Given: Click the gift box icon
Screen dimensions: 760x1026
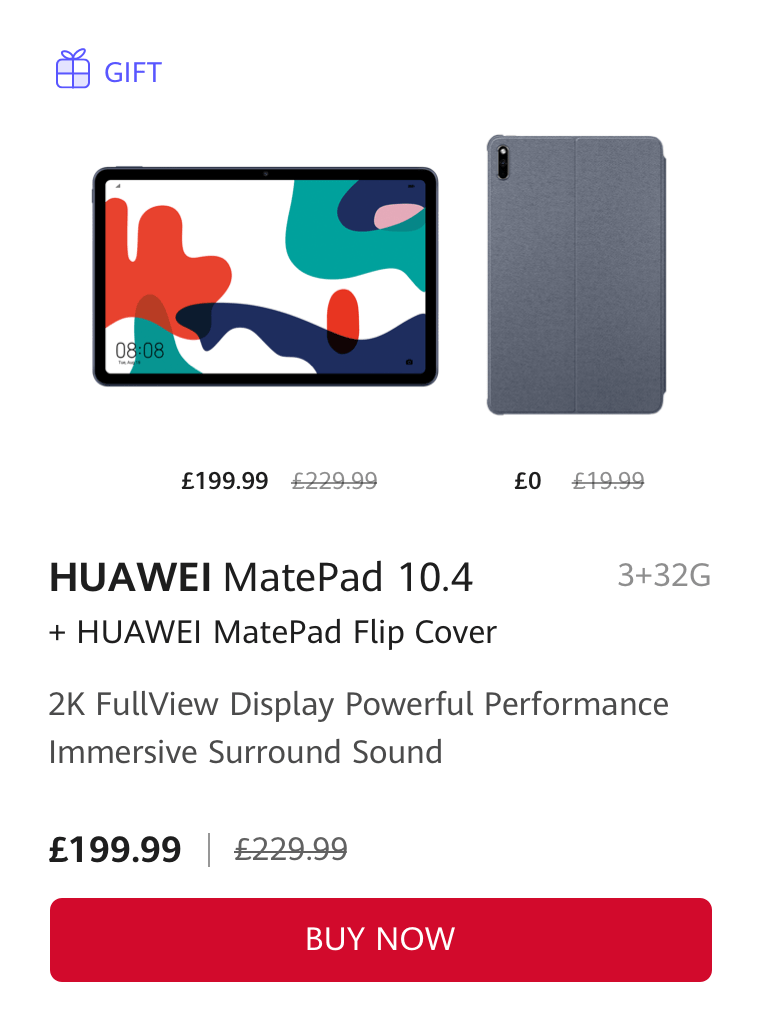Looking at the screenshot, I should tap(73, 69).
